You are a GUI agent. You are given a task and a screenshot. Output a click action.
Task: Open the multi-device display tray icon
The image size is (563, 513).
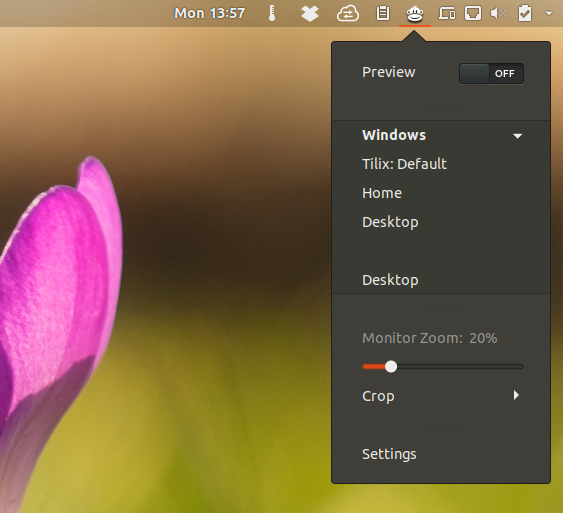coord(447,14)
